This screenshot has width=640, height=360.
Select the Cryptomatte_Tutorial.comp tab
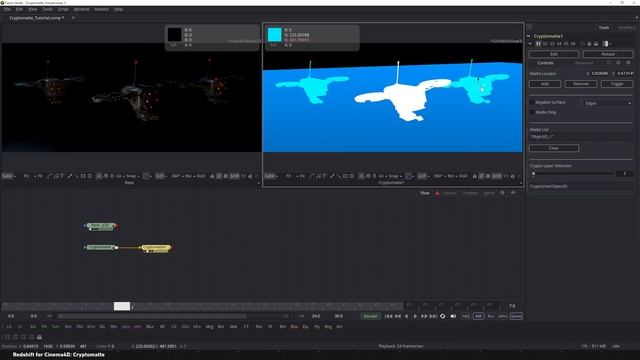coord(36,18)
